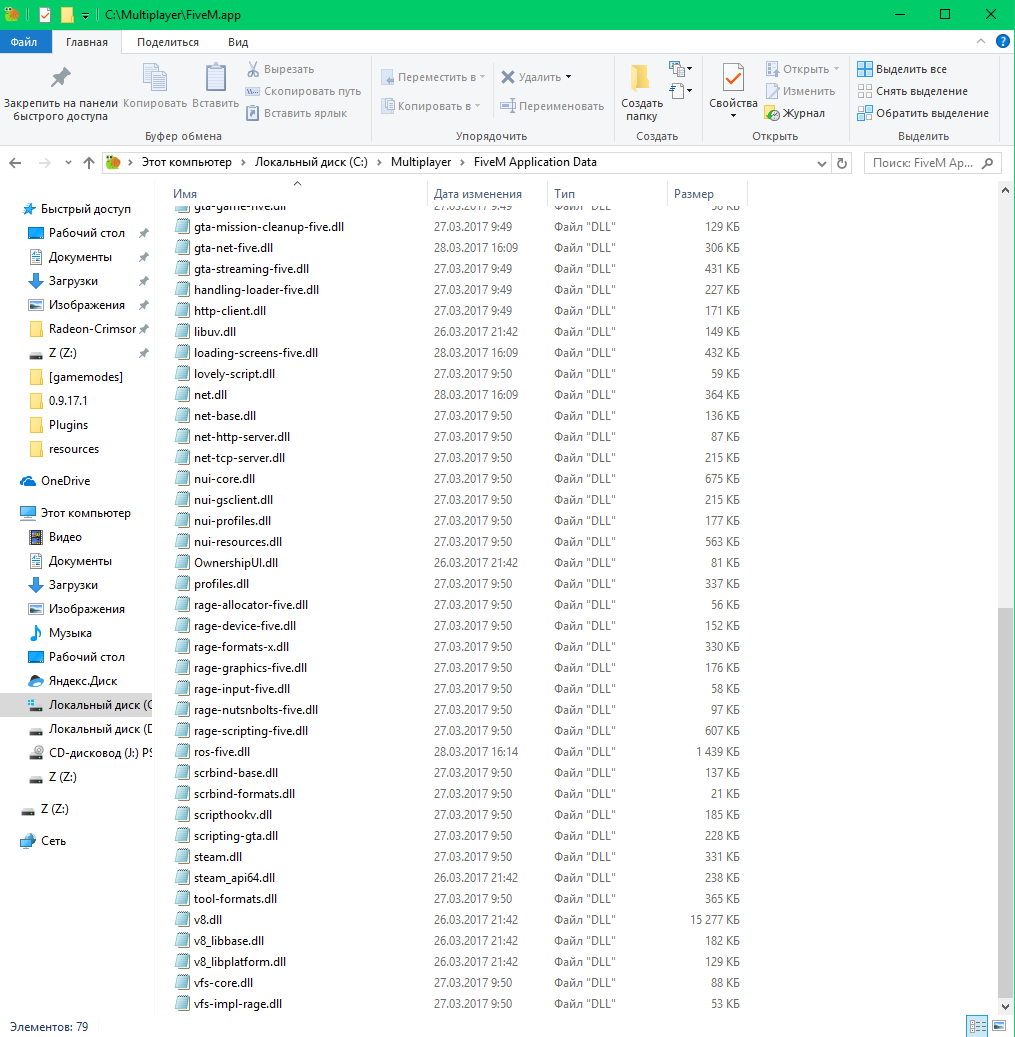Open recent locations dropdown arrow
This screenshot has height=1037, width=1015.
[x=68, y=163]
